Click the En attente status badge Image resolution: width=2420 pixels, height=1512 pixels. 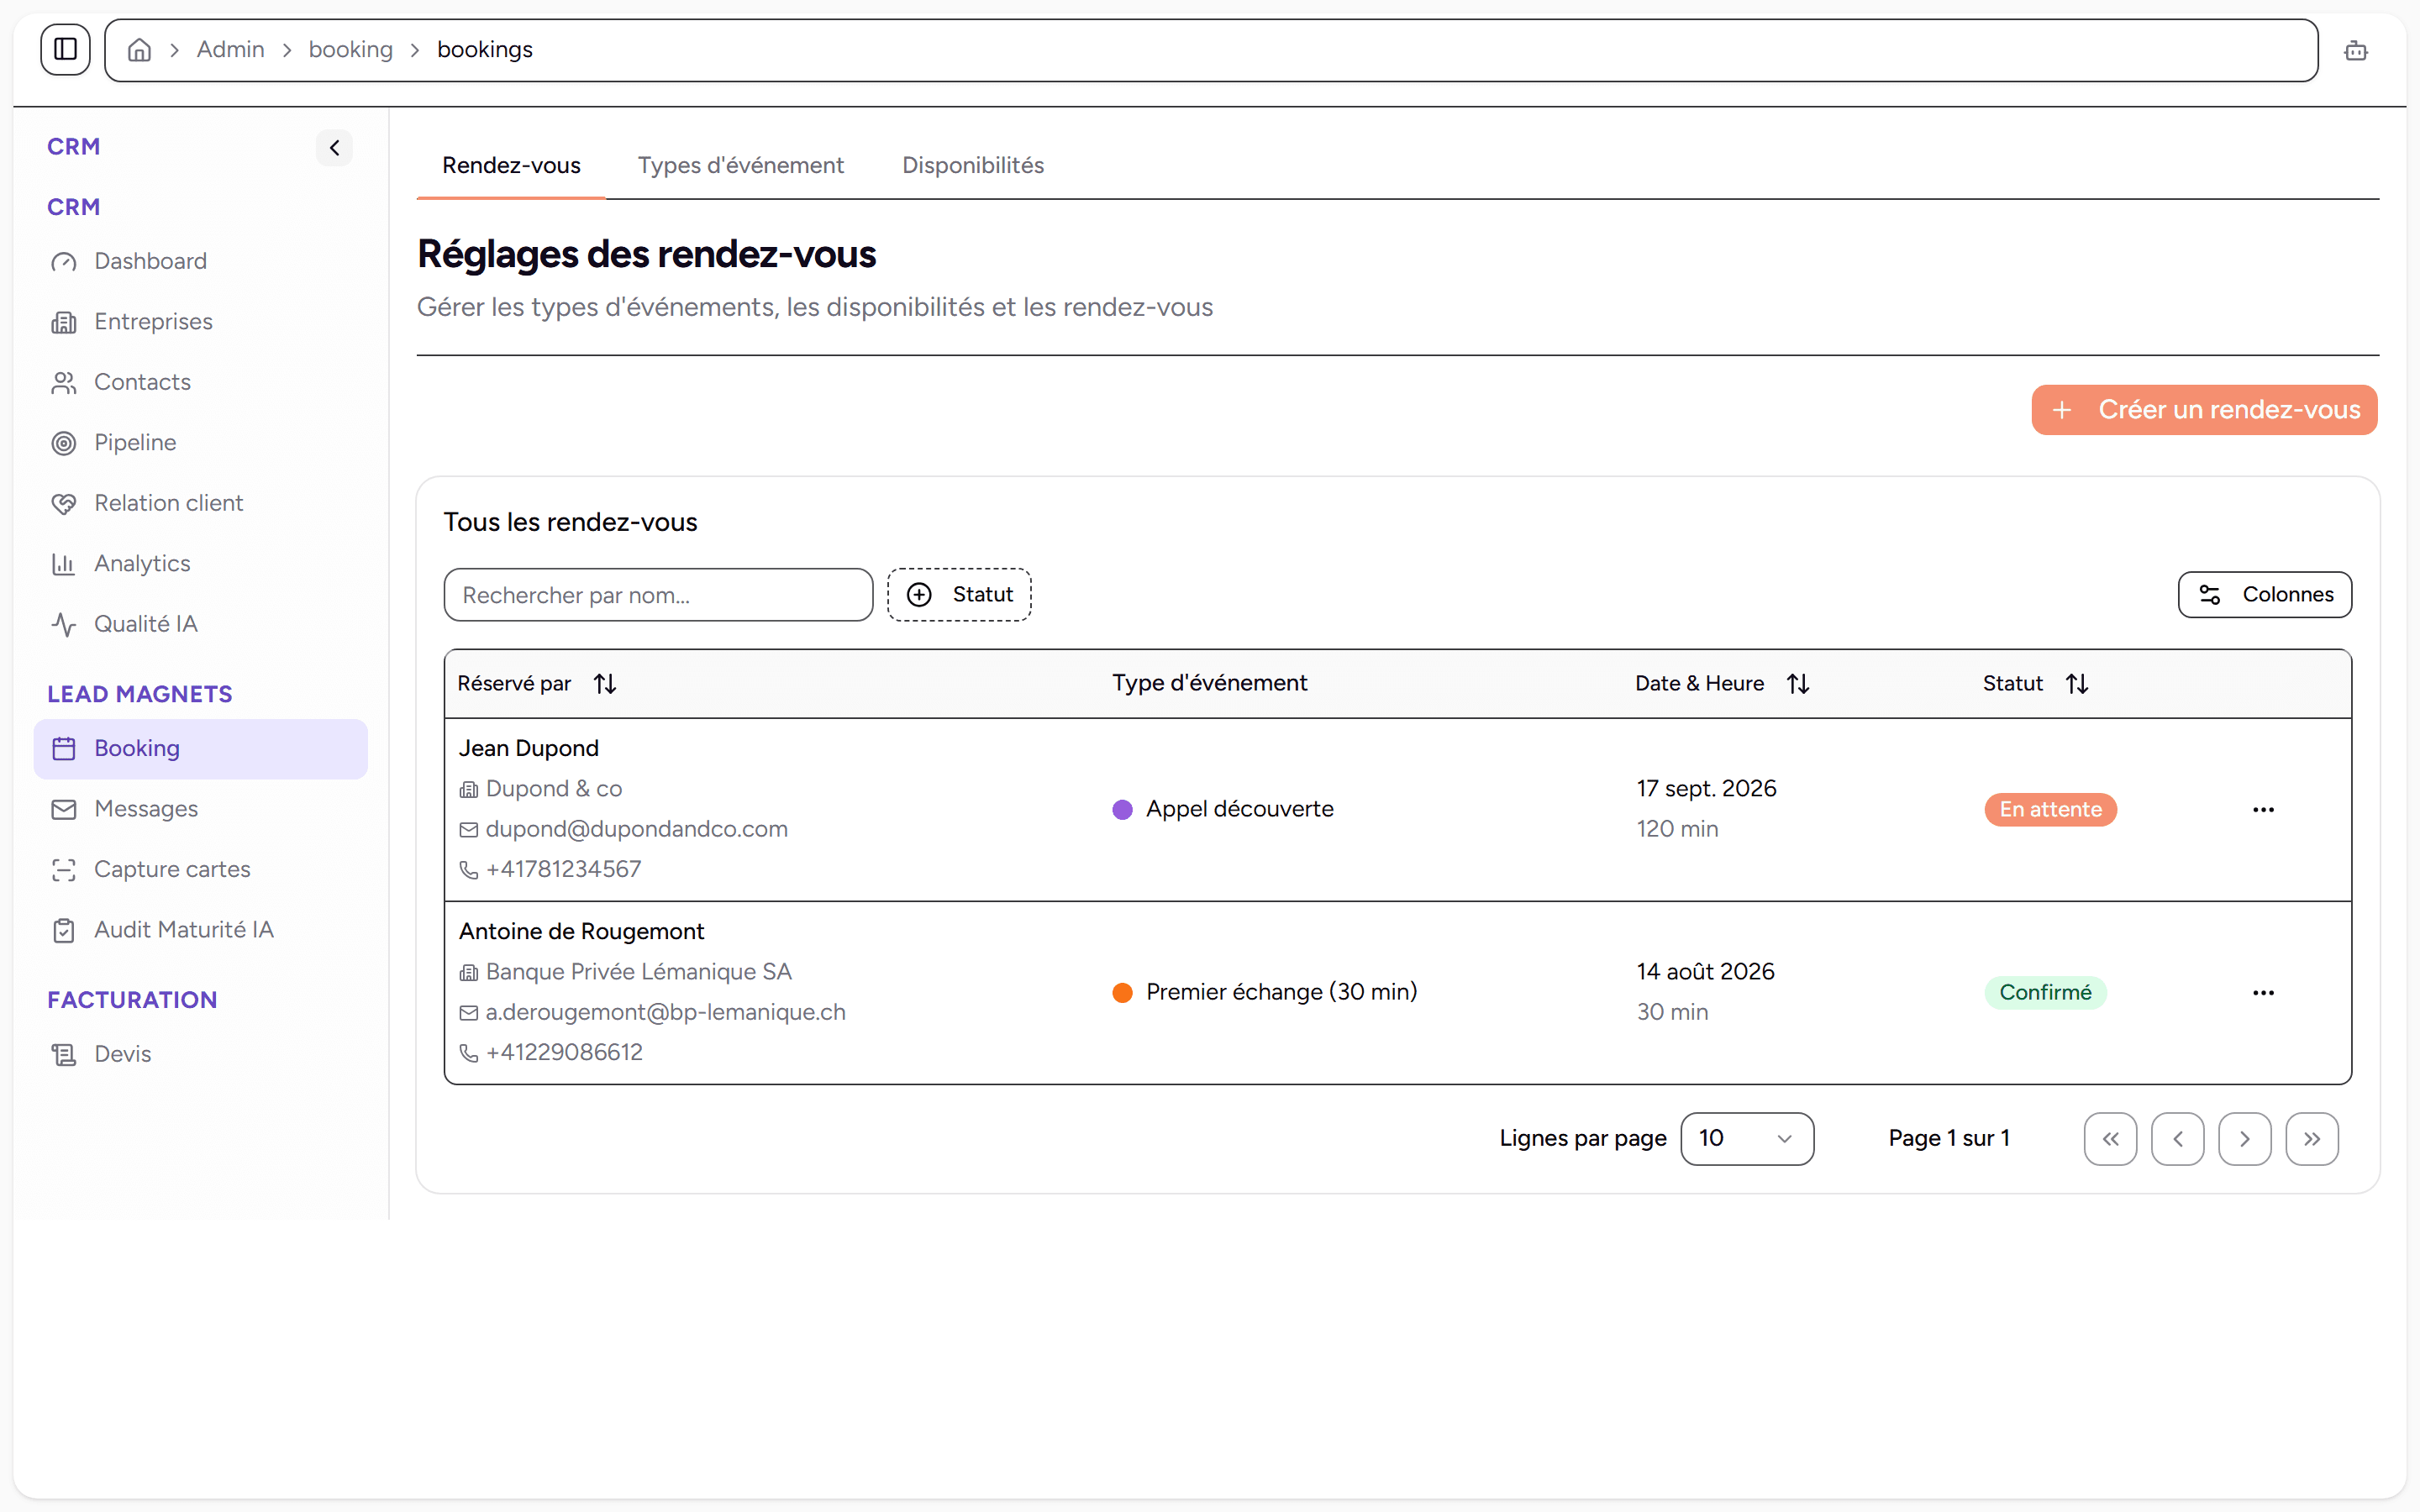click(2050, 810)
